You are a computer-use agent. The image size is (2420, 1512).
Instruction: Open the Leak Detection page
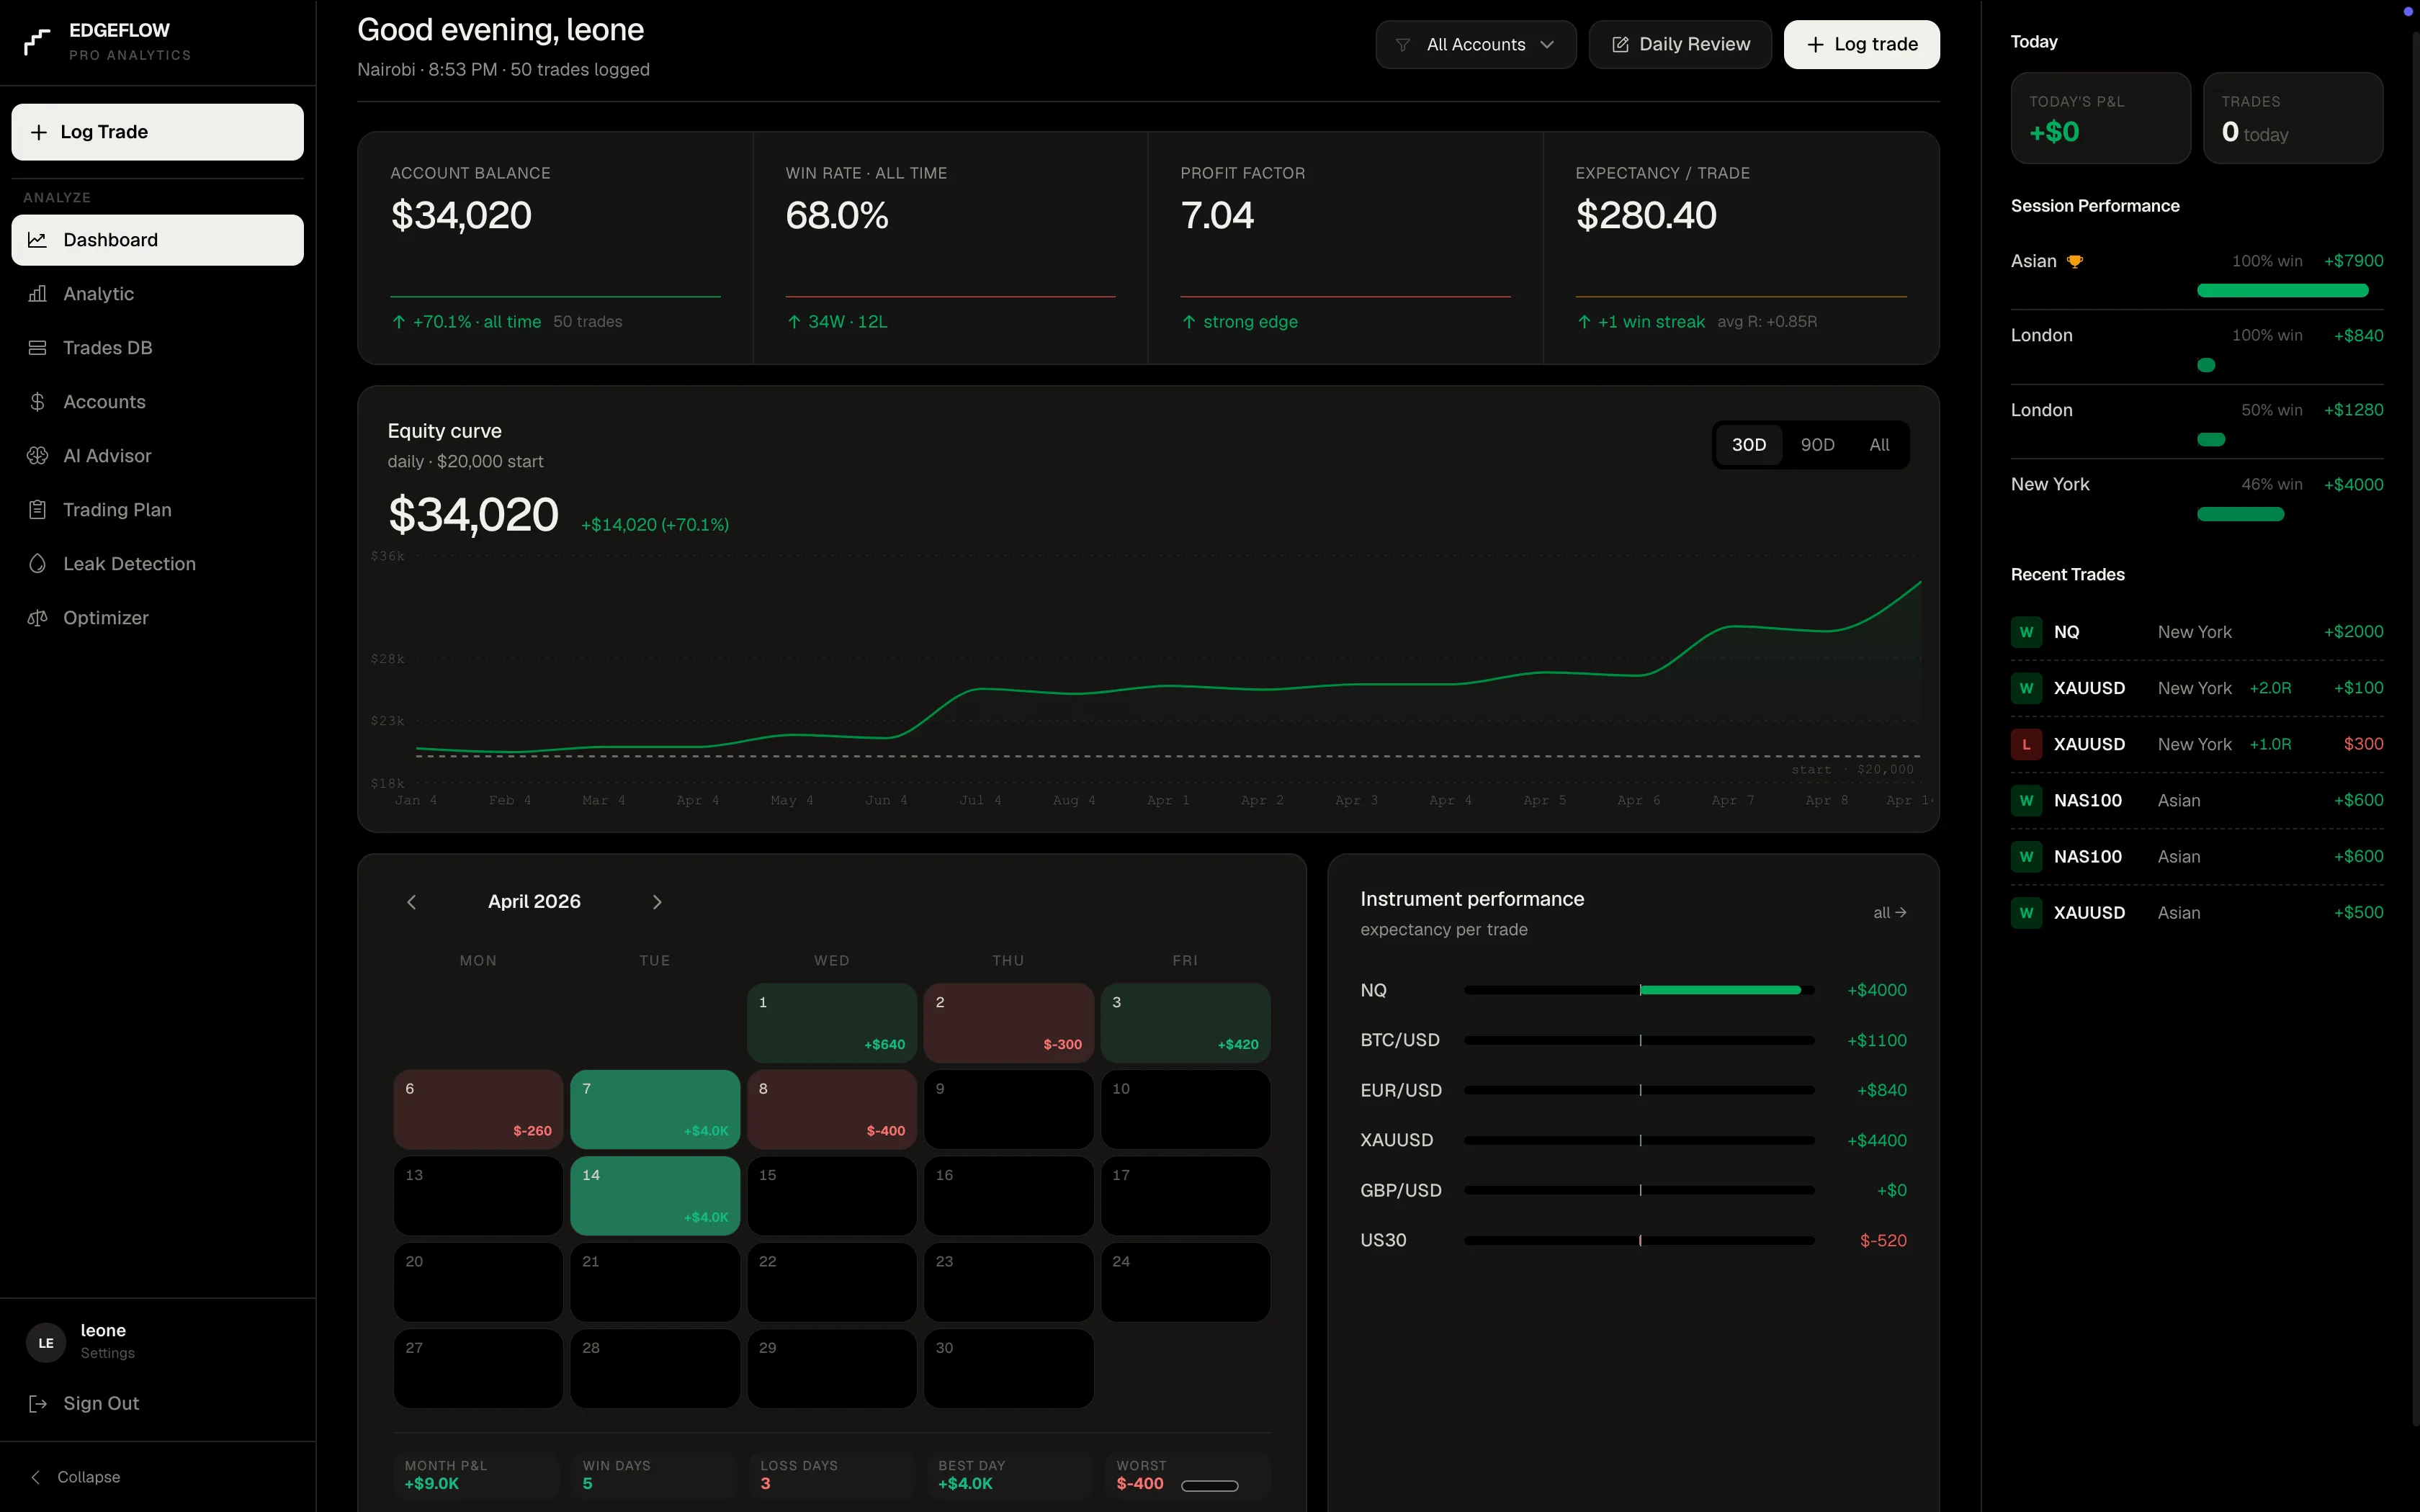coord(157,564)
